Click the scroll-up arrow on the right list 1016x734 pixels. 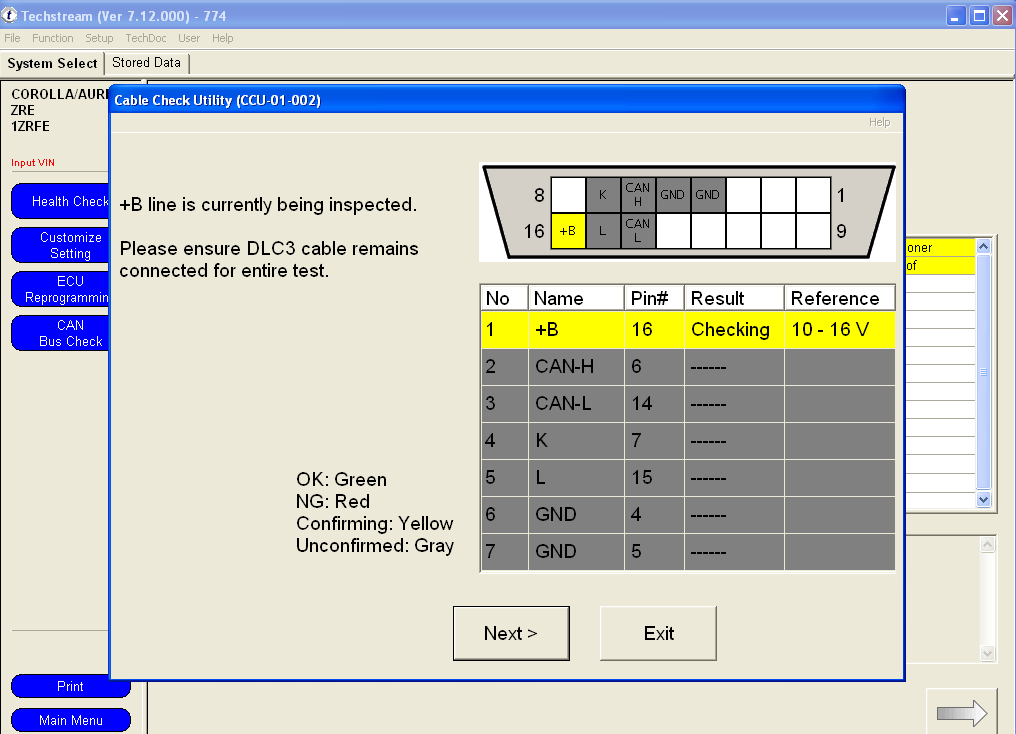coord(984,246)
